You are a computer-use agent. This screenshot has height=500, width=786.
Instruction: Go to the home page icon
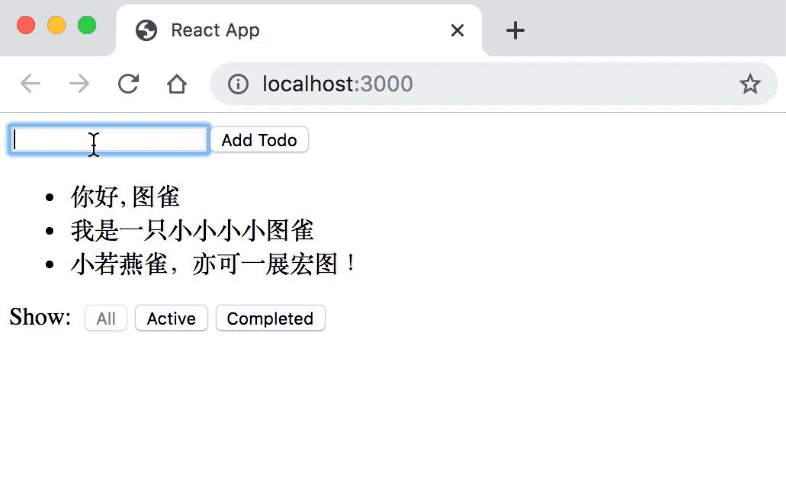pos(176,84)
